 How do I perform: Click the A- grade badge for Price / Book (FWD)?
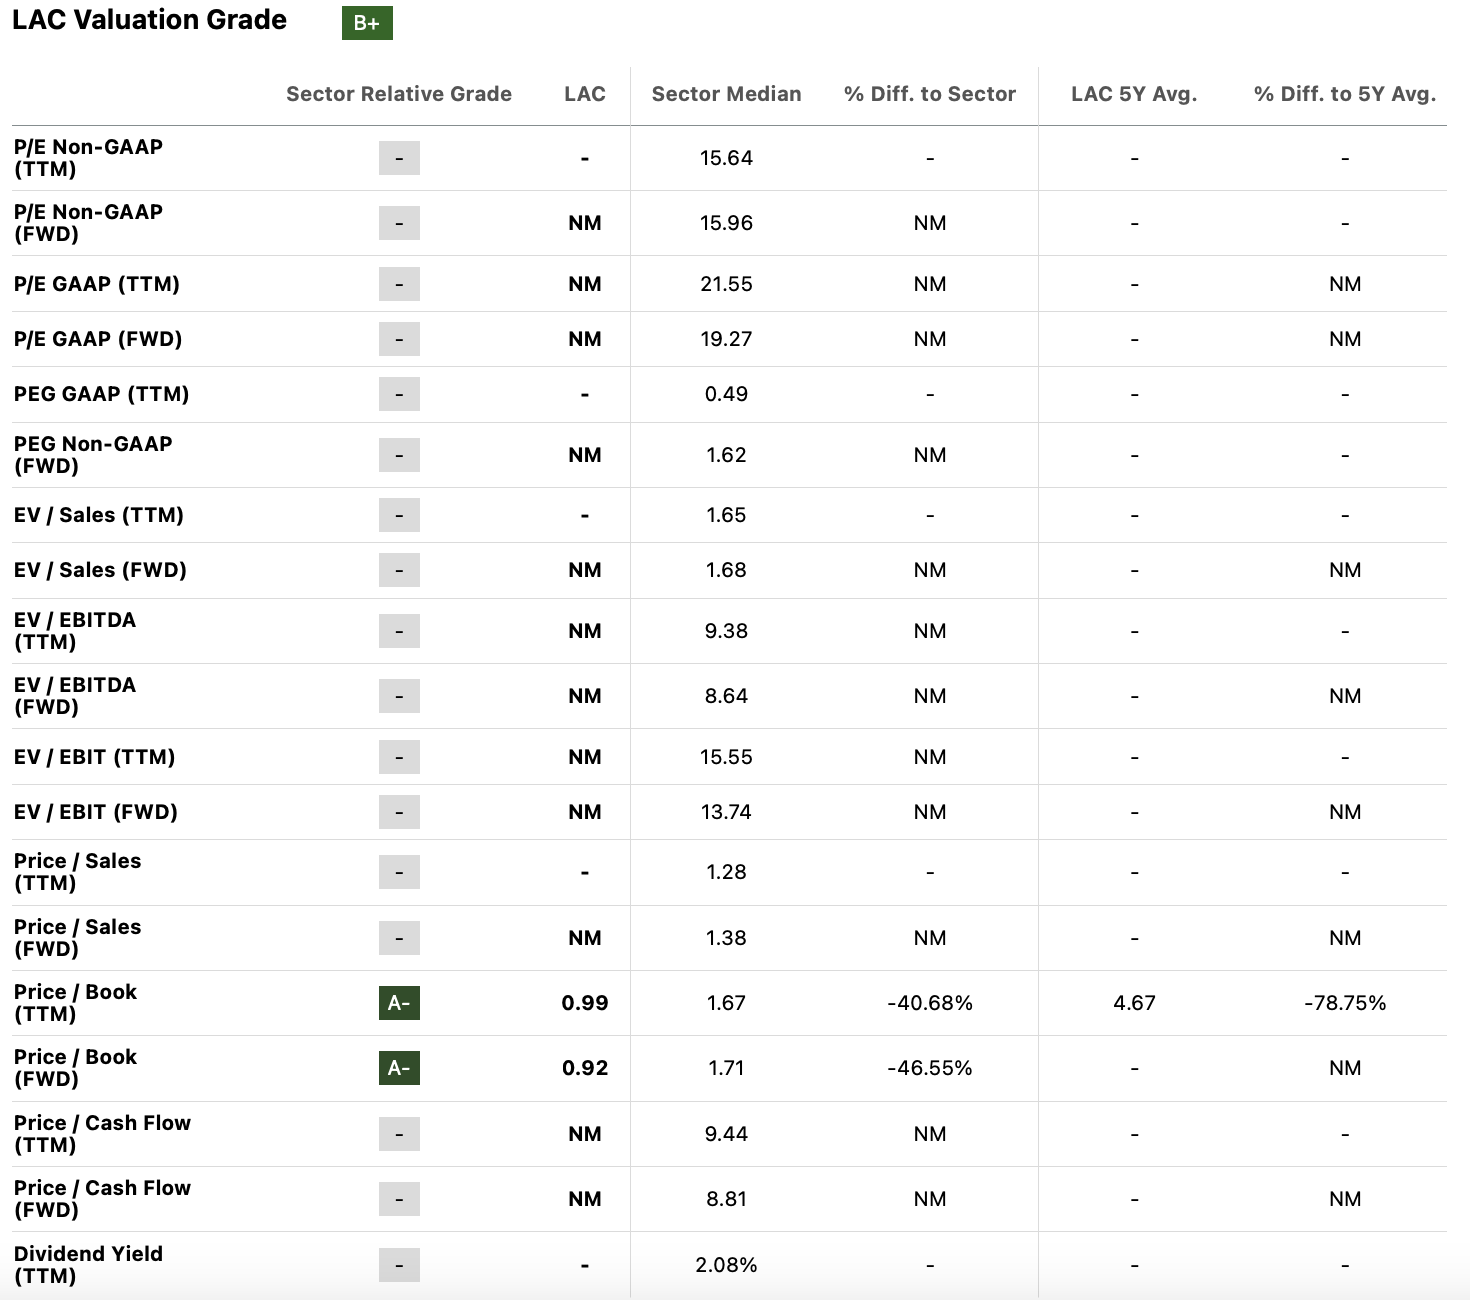[399, 1068]
